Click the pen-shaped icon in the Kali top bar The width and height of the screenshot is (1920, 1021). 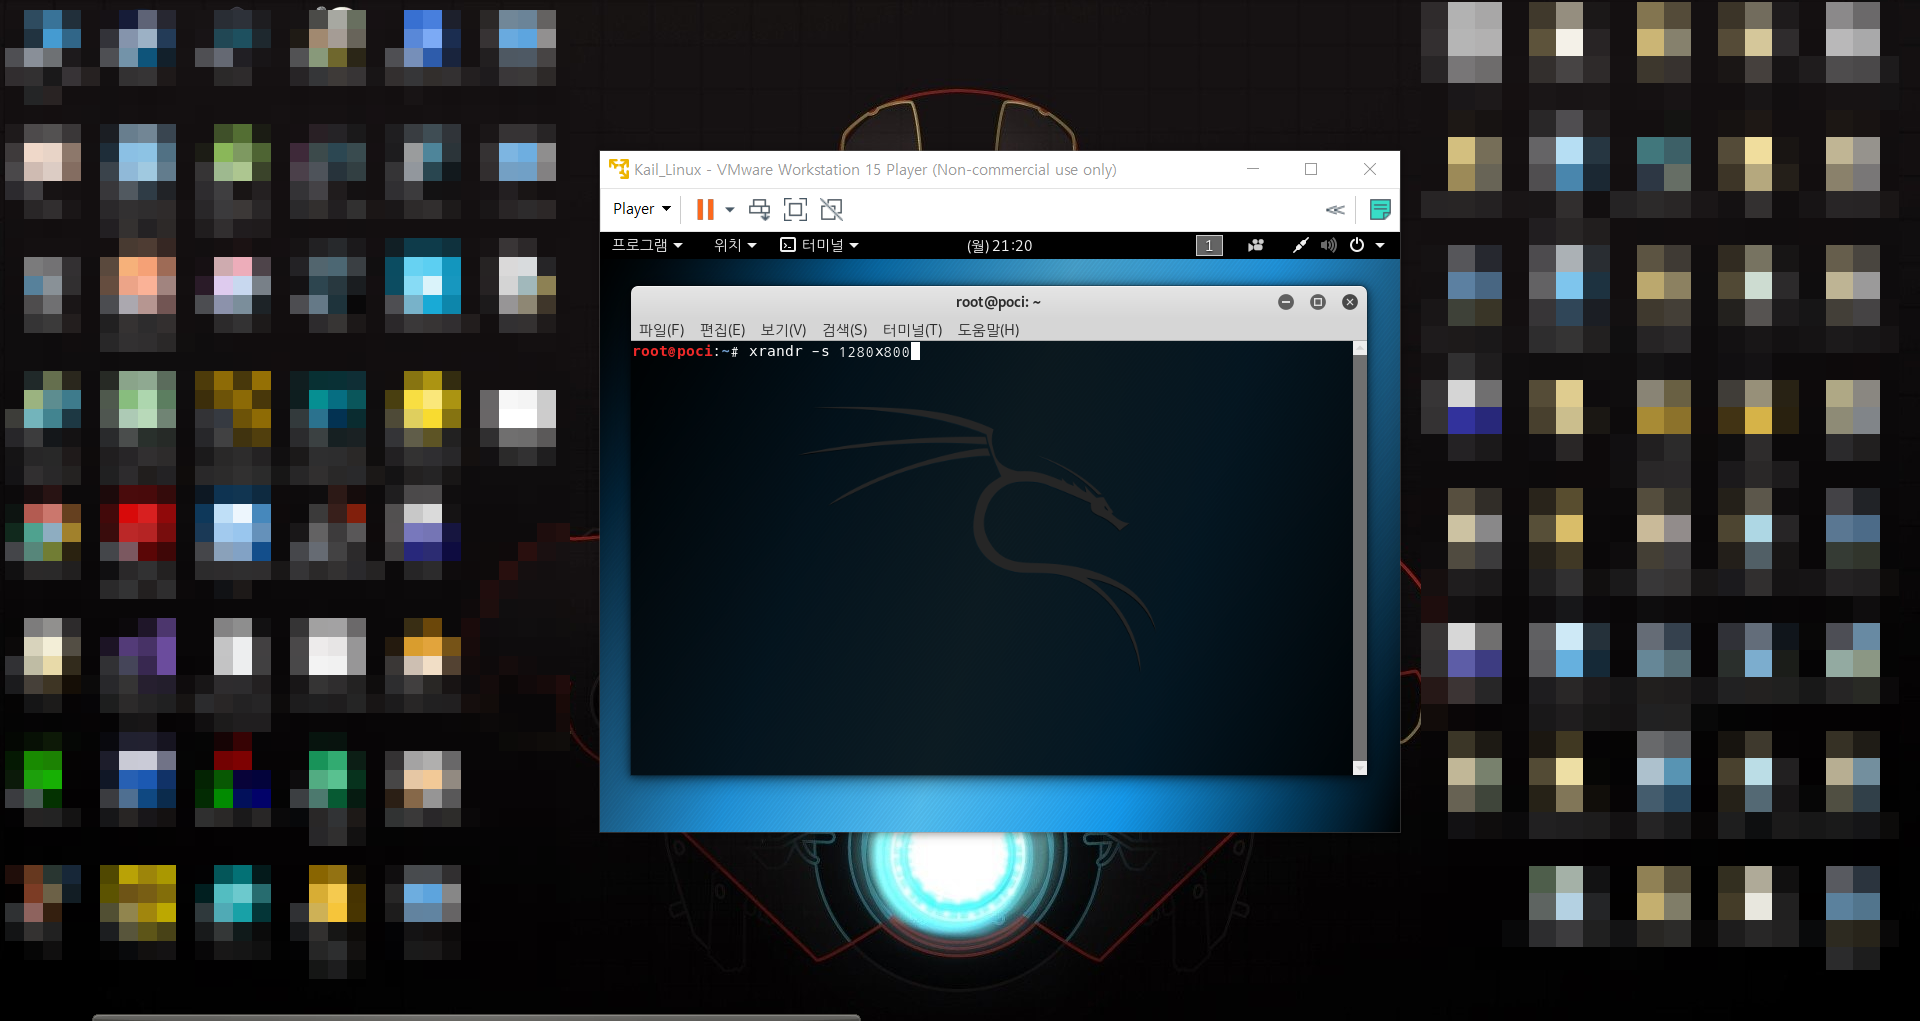[1300, 245]
